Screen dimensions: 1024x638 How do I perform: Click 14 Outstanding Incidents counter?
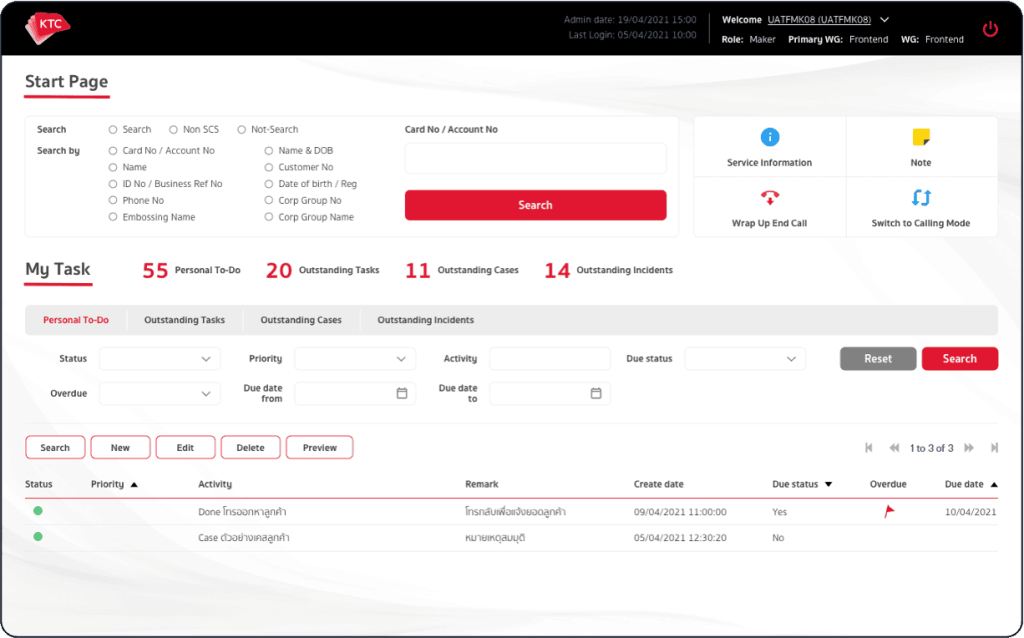(x=609, y=270)
